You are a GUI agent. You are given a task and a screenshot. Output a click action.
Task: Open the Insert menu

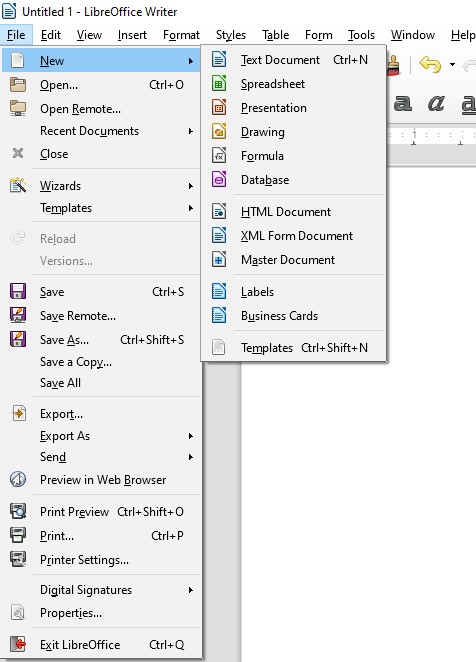[132, 35]
